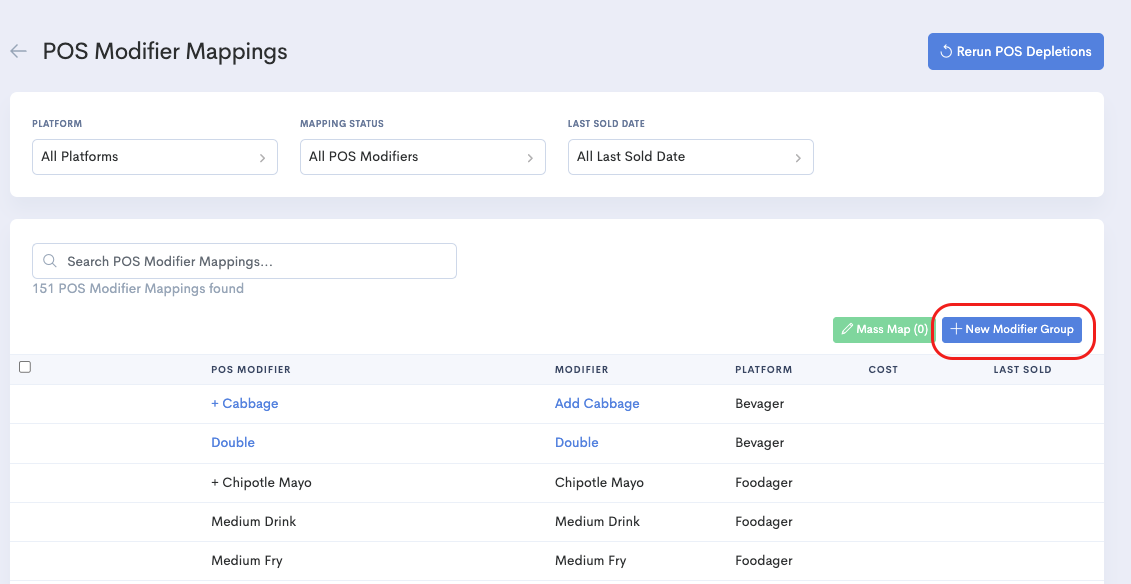Sort by the LAST SOLD column header

[1022, 369]
